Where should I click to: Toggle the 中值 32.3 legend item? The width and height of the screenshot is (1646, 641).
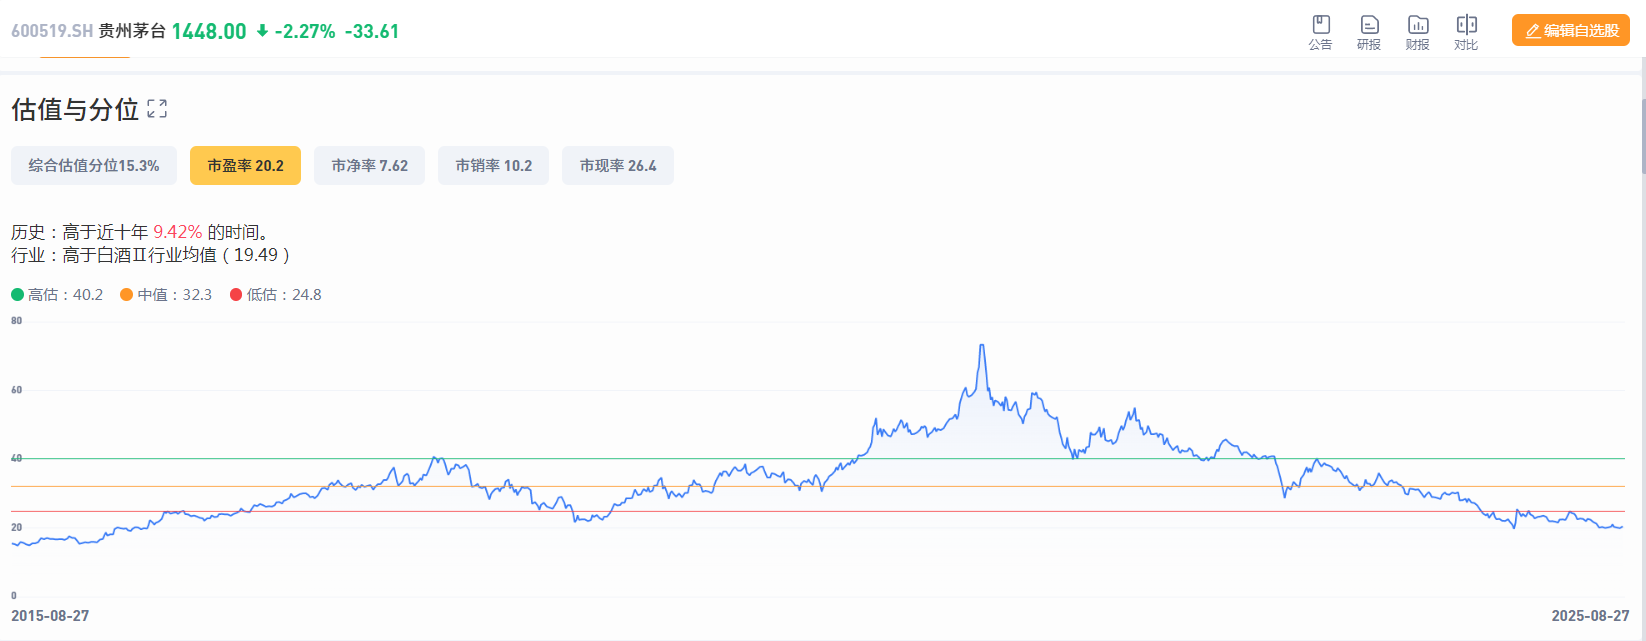(x=166, y=295)
